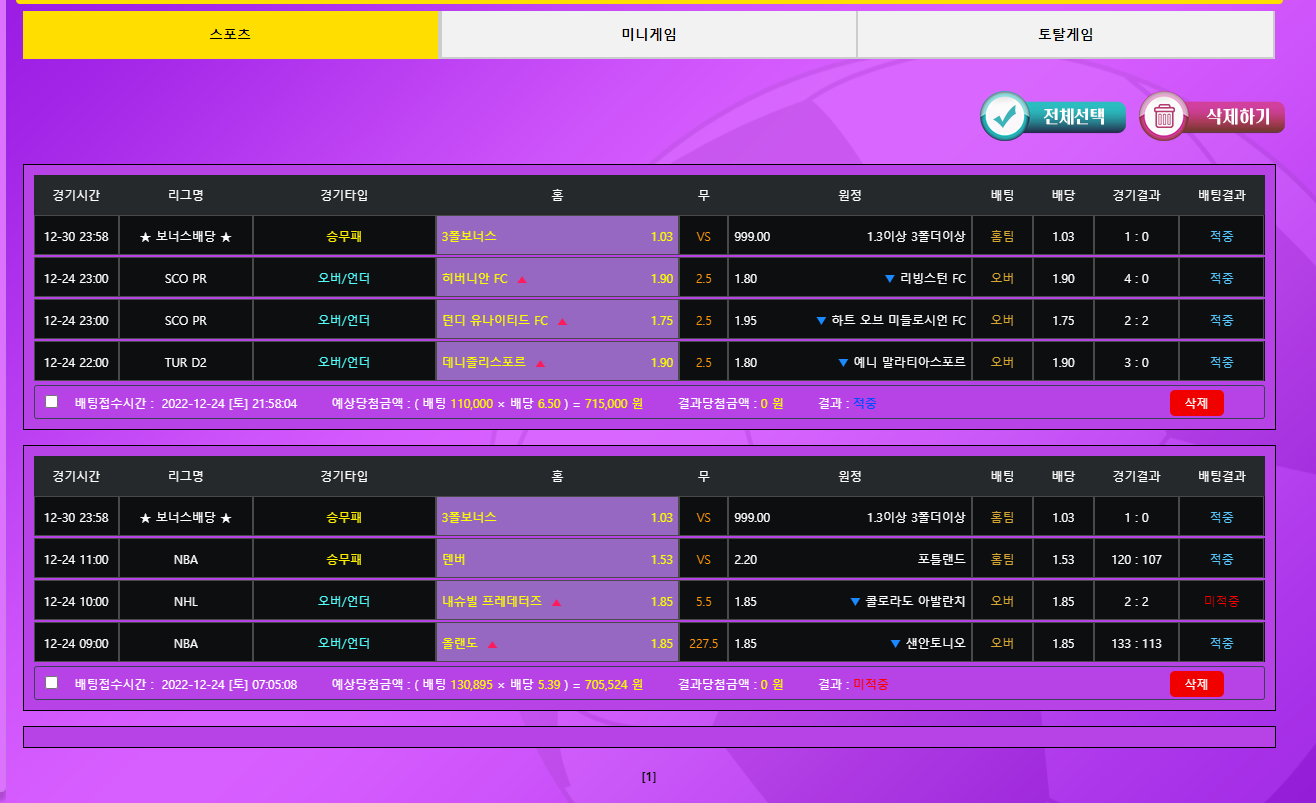Click blue down arrow beside 샌안토니오
The width and height of the screenshot is (1316, 803).
[x=895, y=644]
